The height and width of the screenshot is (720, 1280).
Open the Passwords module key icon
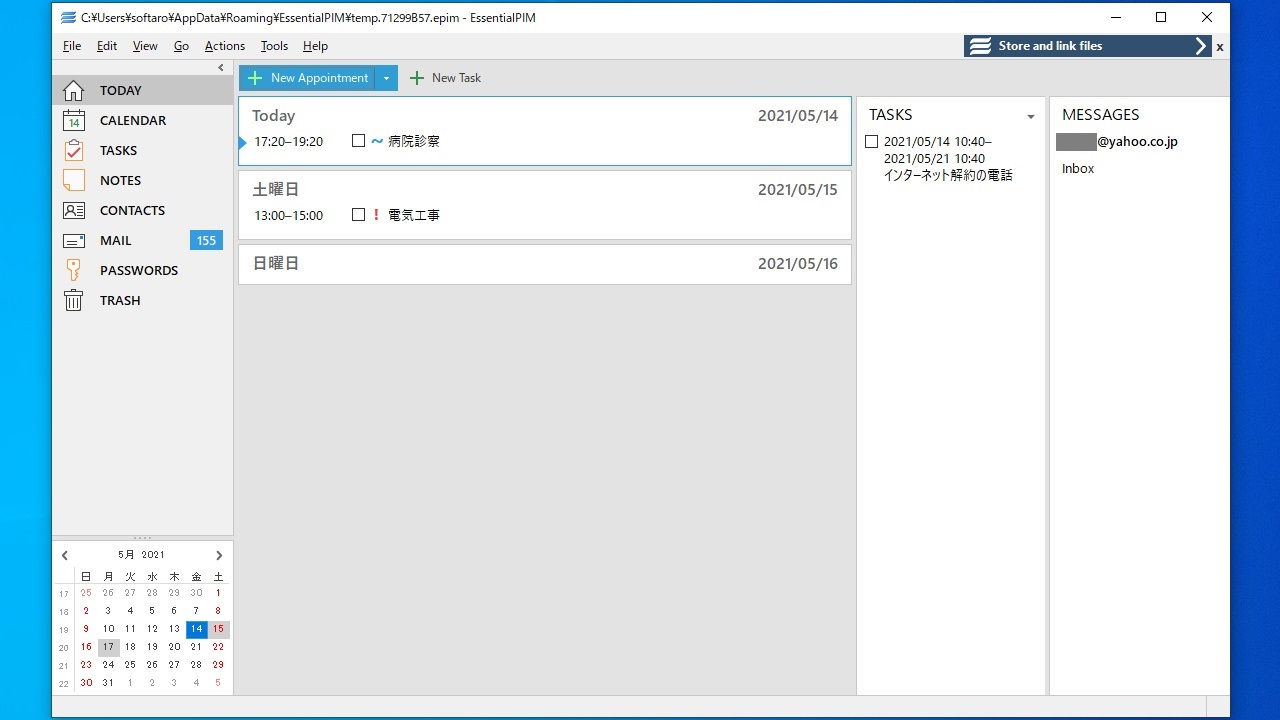tap(74, 270)
